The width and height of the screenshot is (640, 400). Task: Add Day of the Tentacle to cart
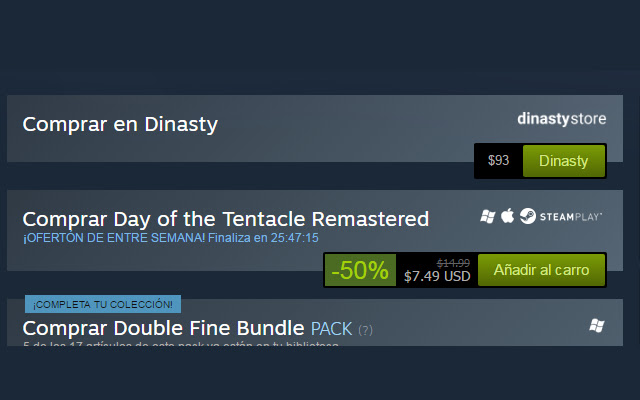[541, 270]
